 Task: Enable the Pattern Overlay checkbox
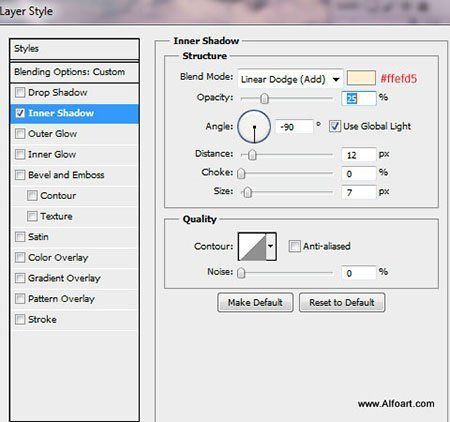20,299
